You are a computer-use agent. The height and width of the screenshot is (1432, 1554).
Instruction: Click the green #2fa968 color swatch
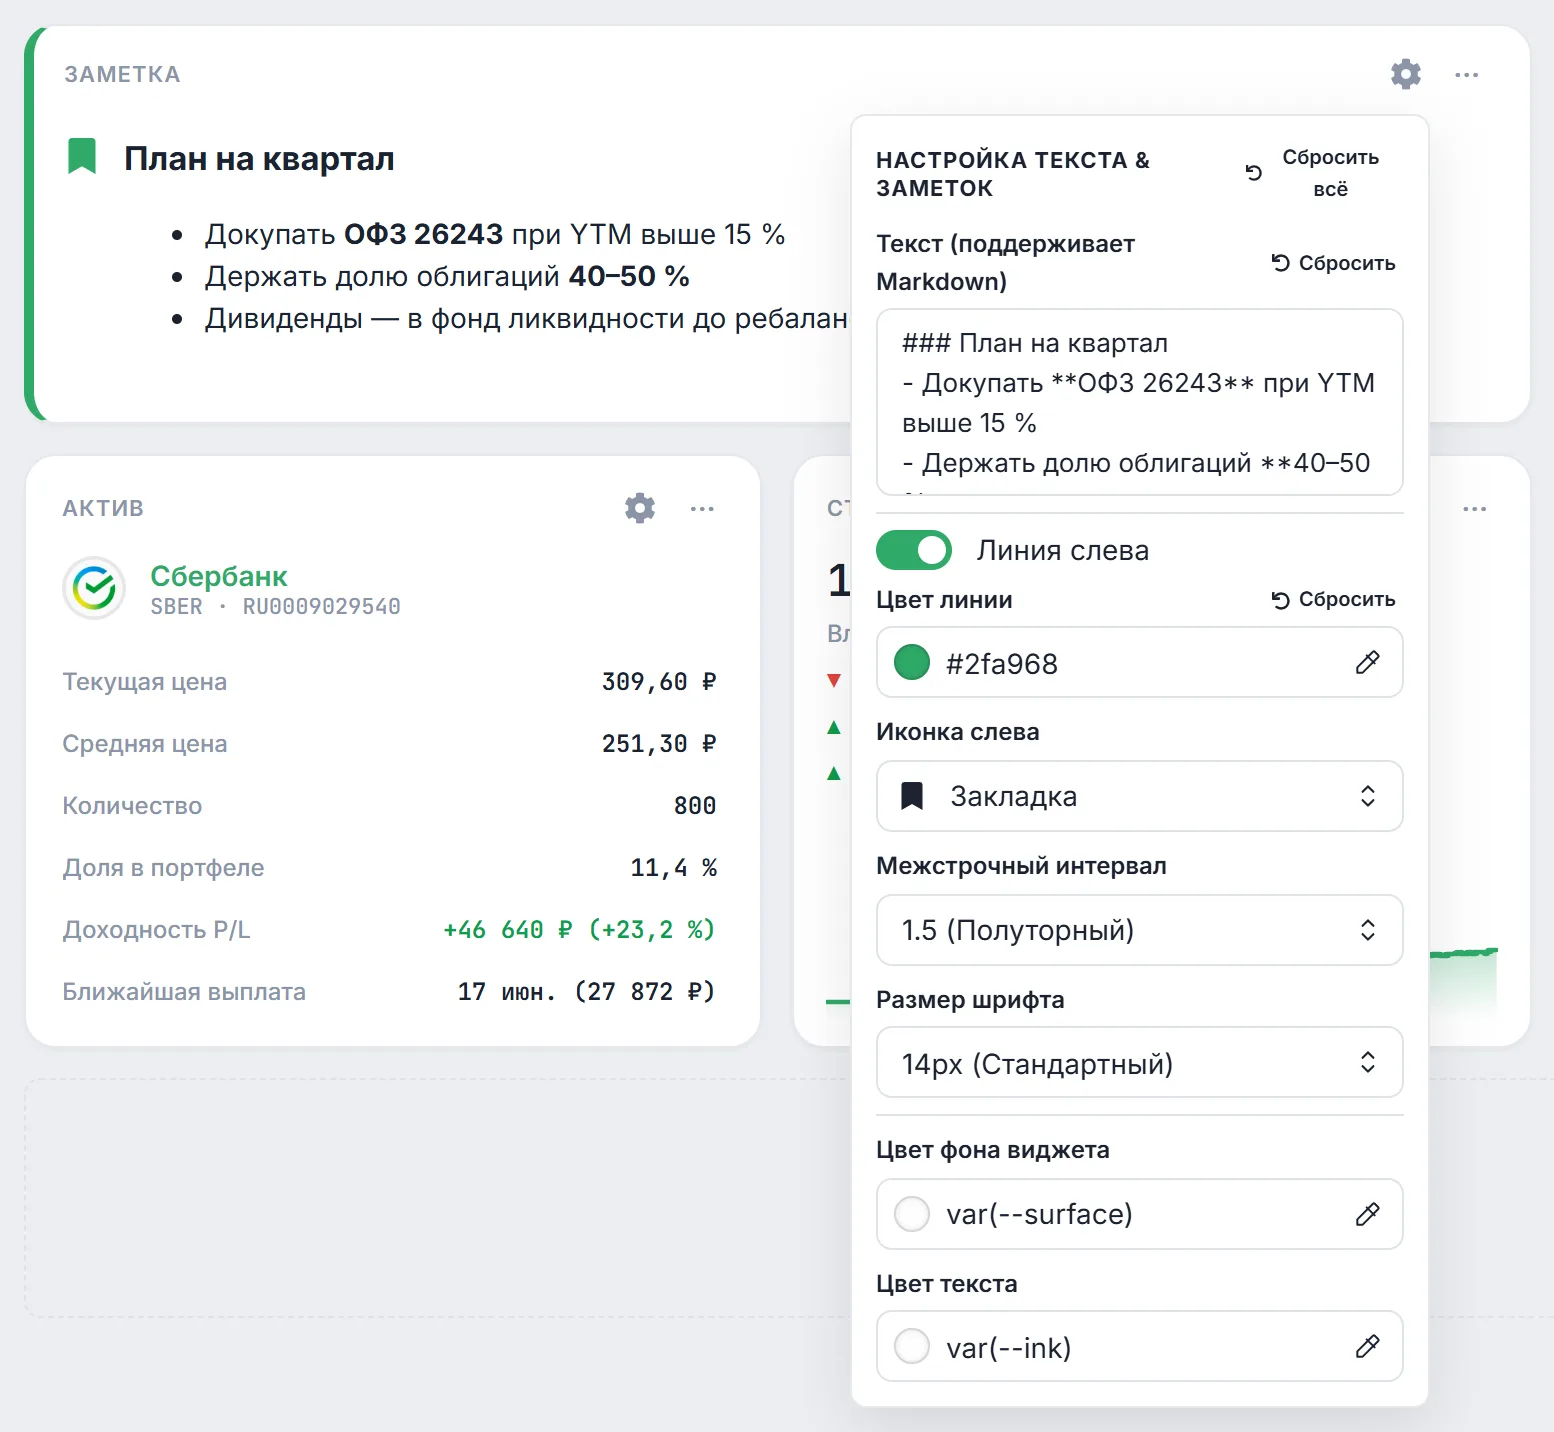912,662
